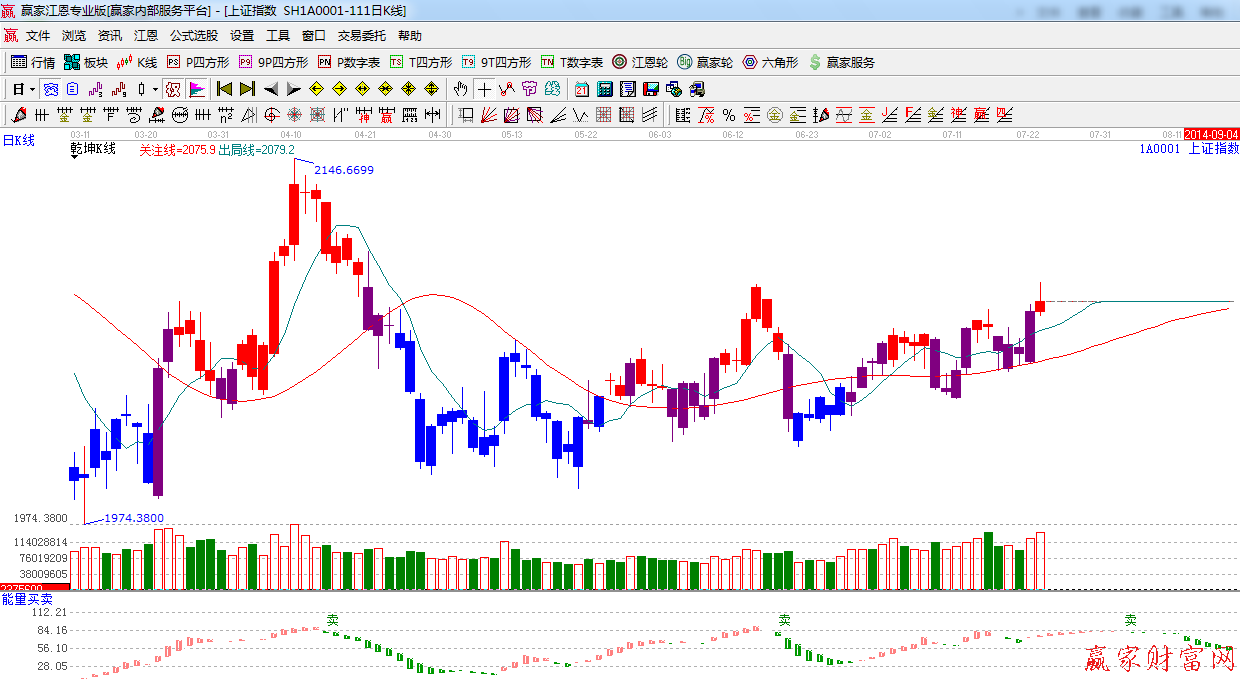
Task: Open the 六角形 hexagon chart tool
Action: 770,62
